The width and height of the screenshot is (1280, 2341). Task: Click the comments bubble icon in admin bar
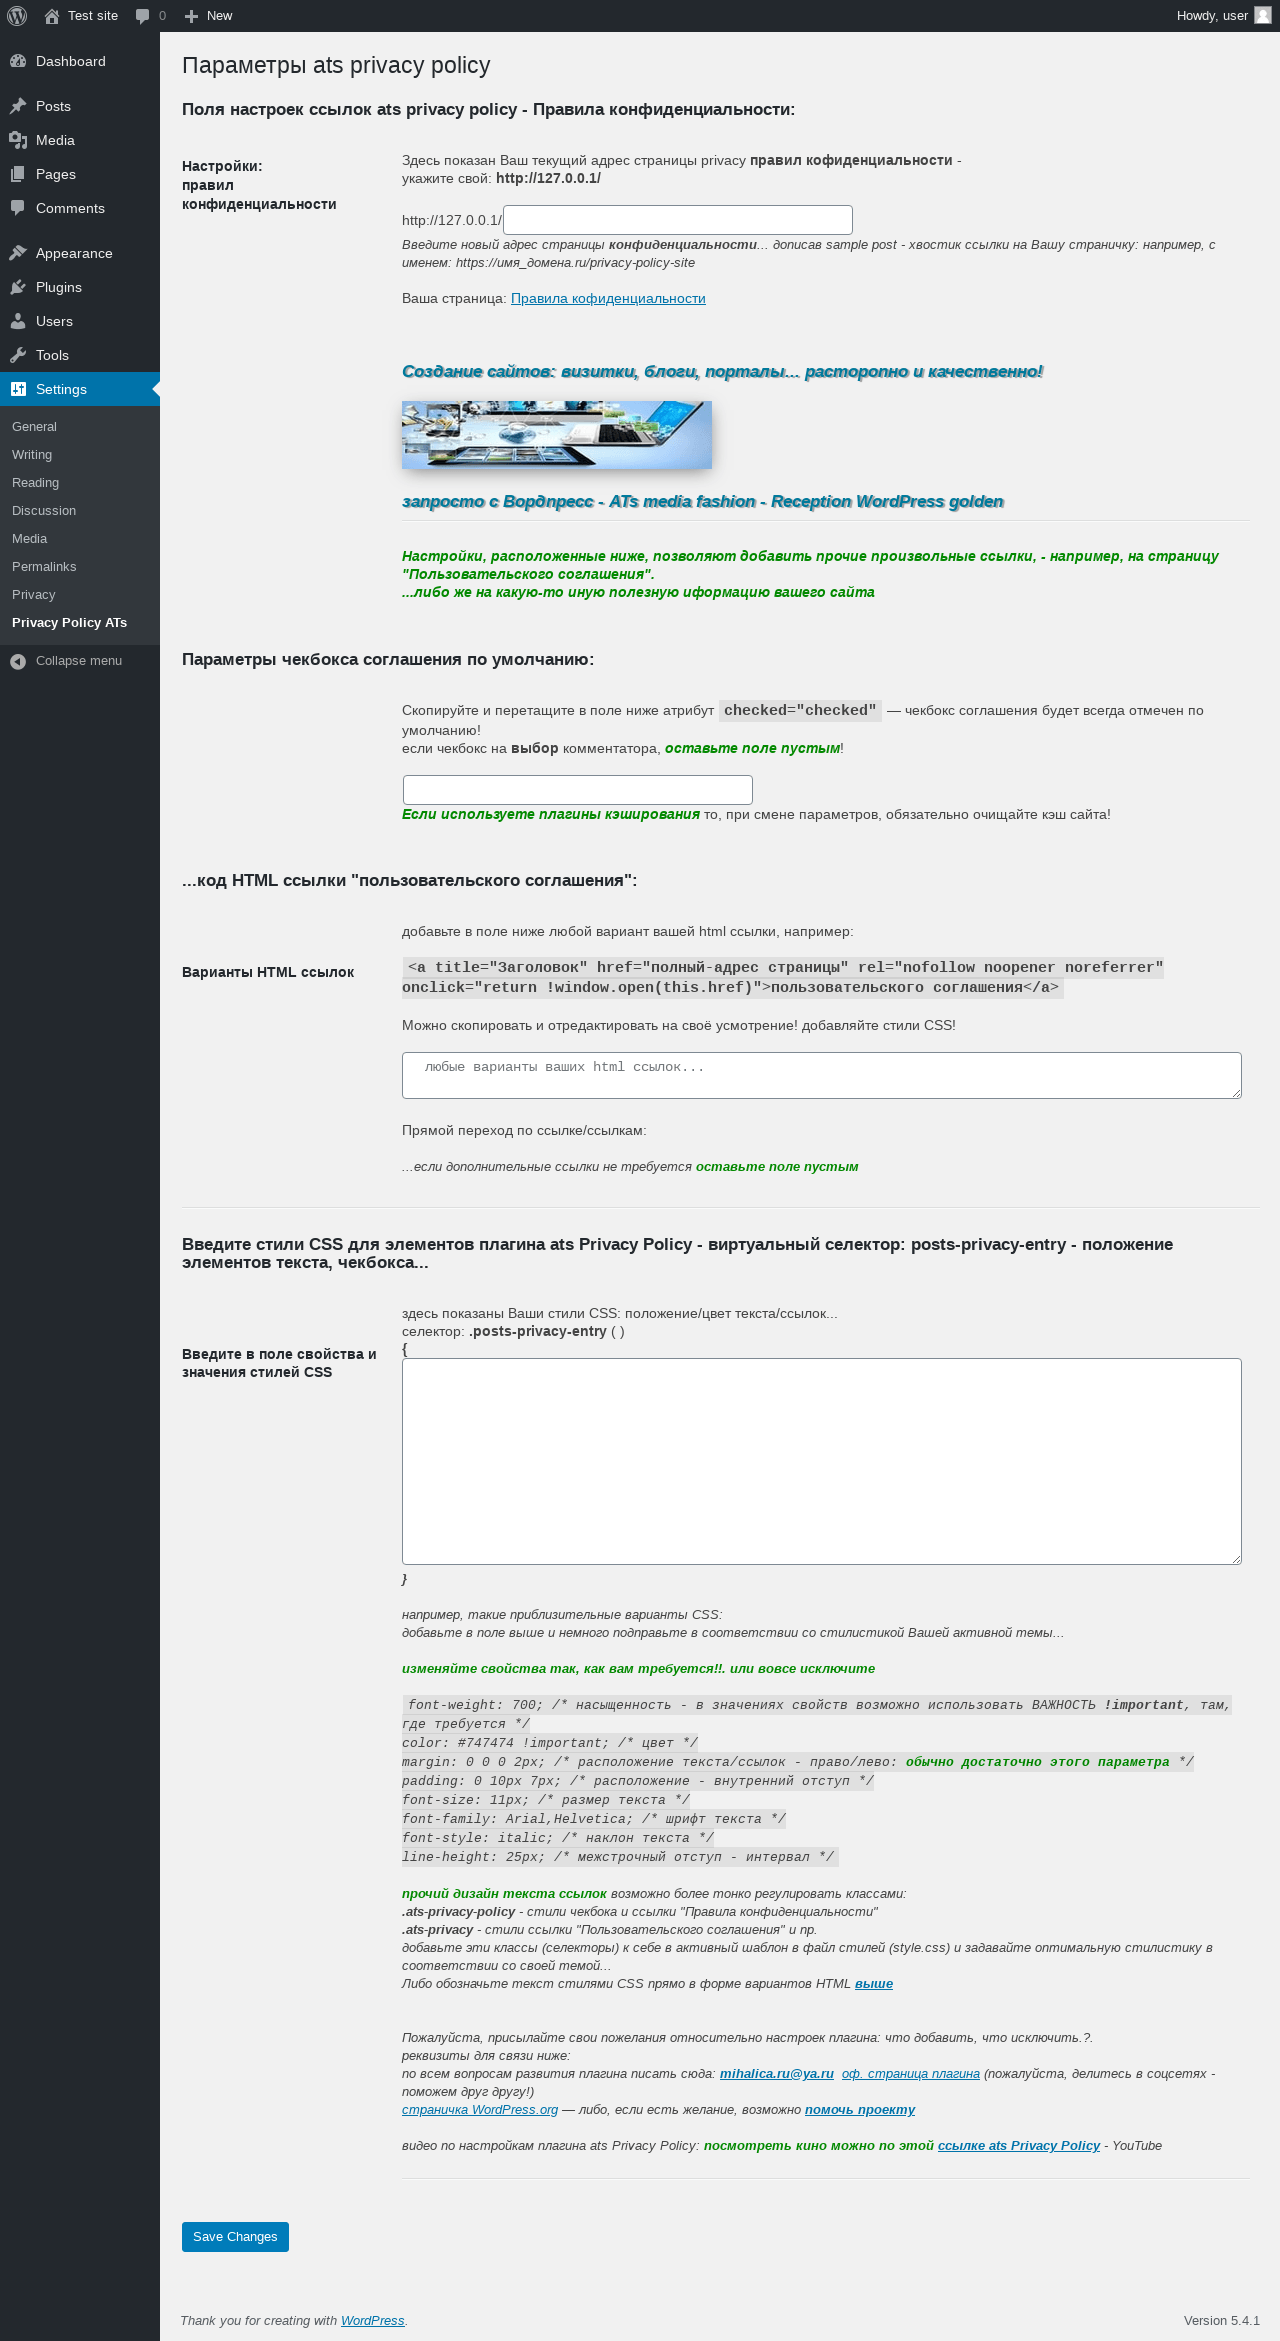pos(143,16)
